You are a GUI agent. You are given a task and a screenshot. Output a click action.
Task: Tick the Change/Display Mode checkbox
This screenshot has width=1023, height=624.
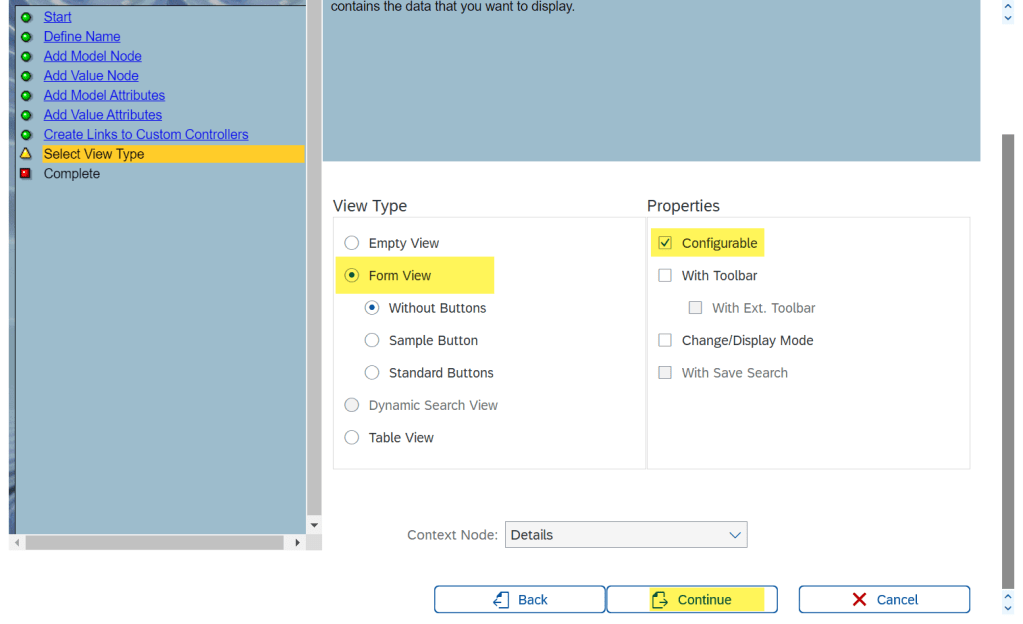point(665,341)
